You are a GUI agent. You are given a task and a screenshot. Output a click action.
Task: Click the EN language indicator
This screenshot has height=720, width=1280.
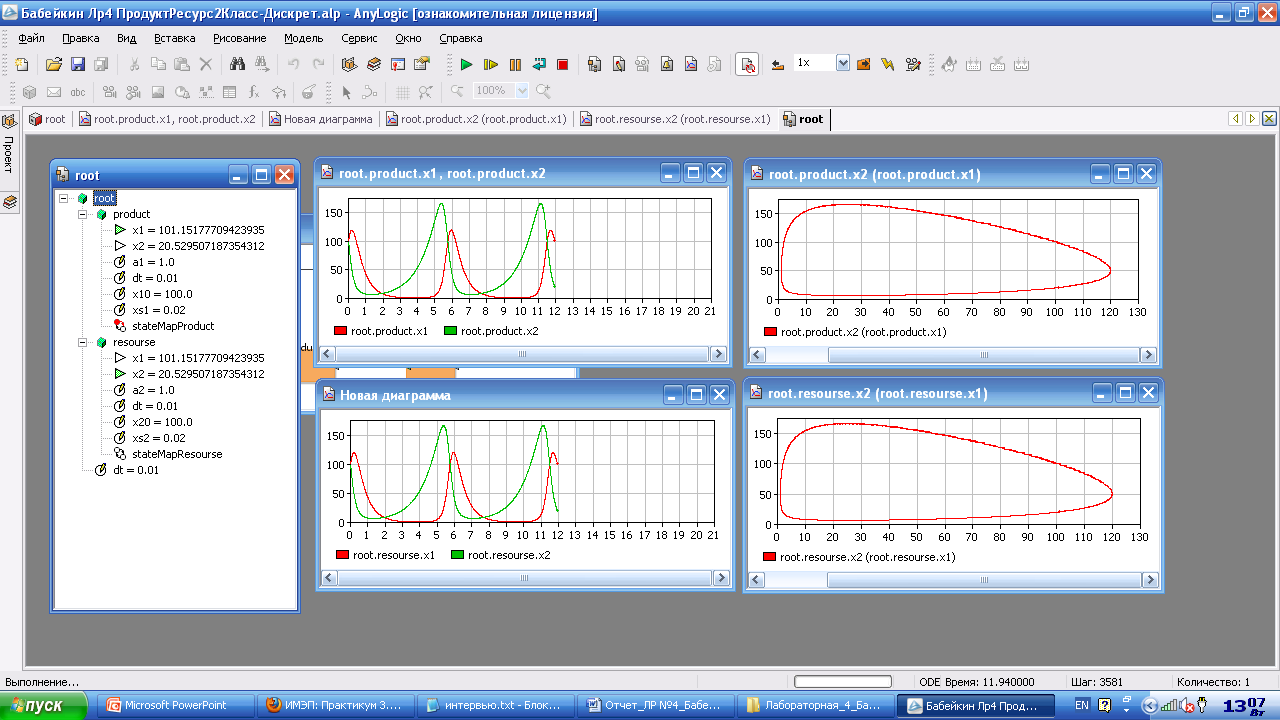click(1082, 705)
